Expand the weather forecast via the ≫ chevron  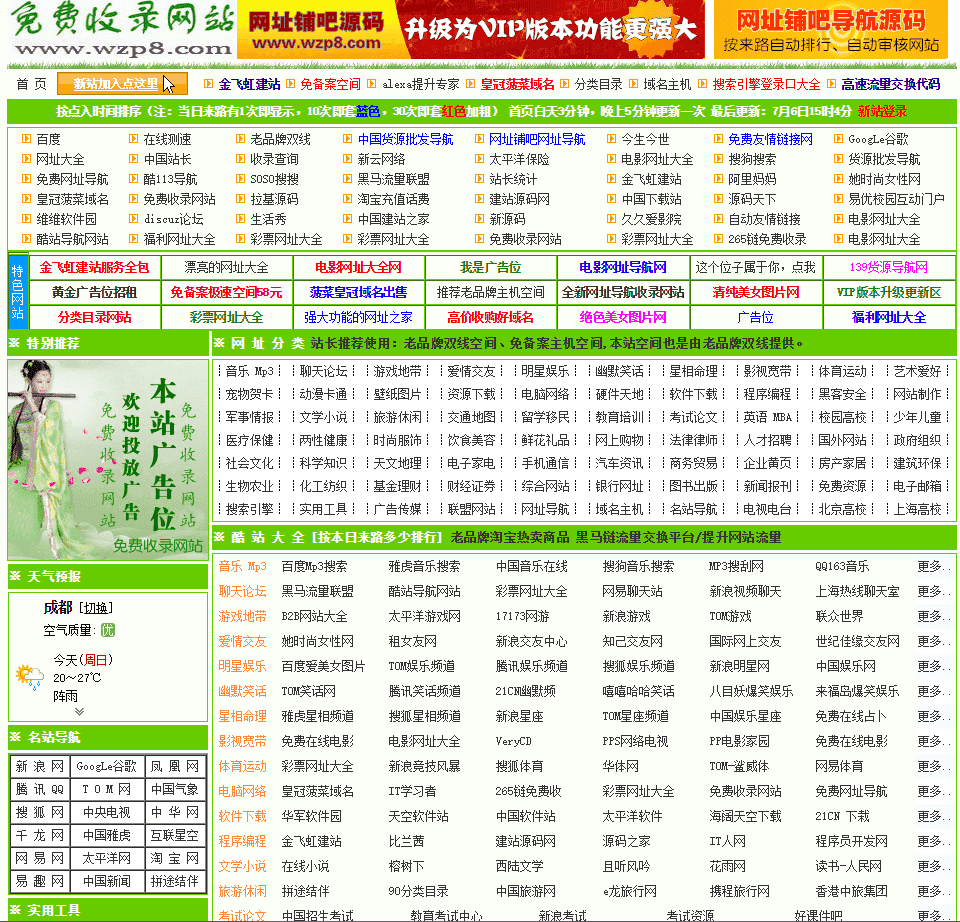point(79,711)
